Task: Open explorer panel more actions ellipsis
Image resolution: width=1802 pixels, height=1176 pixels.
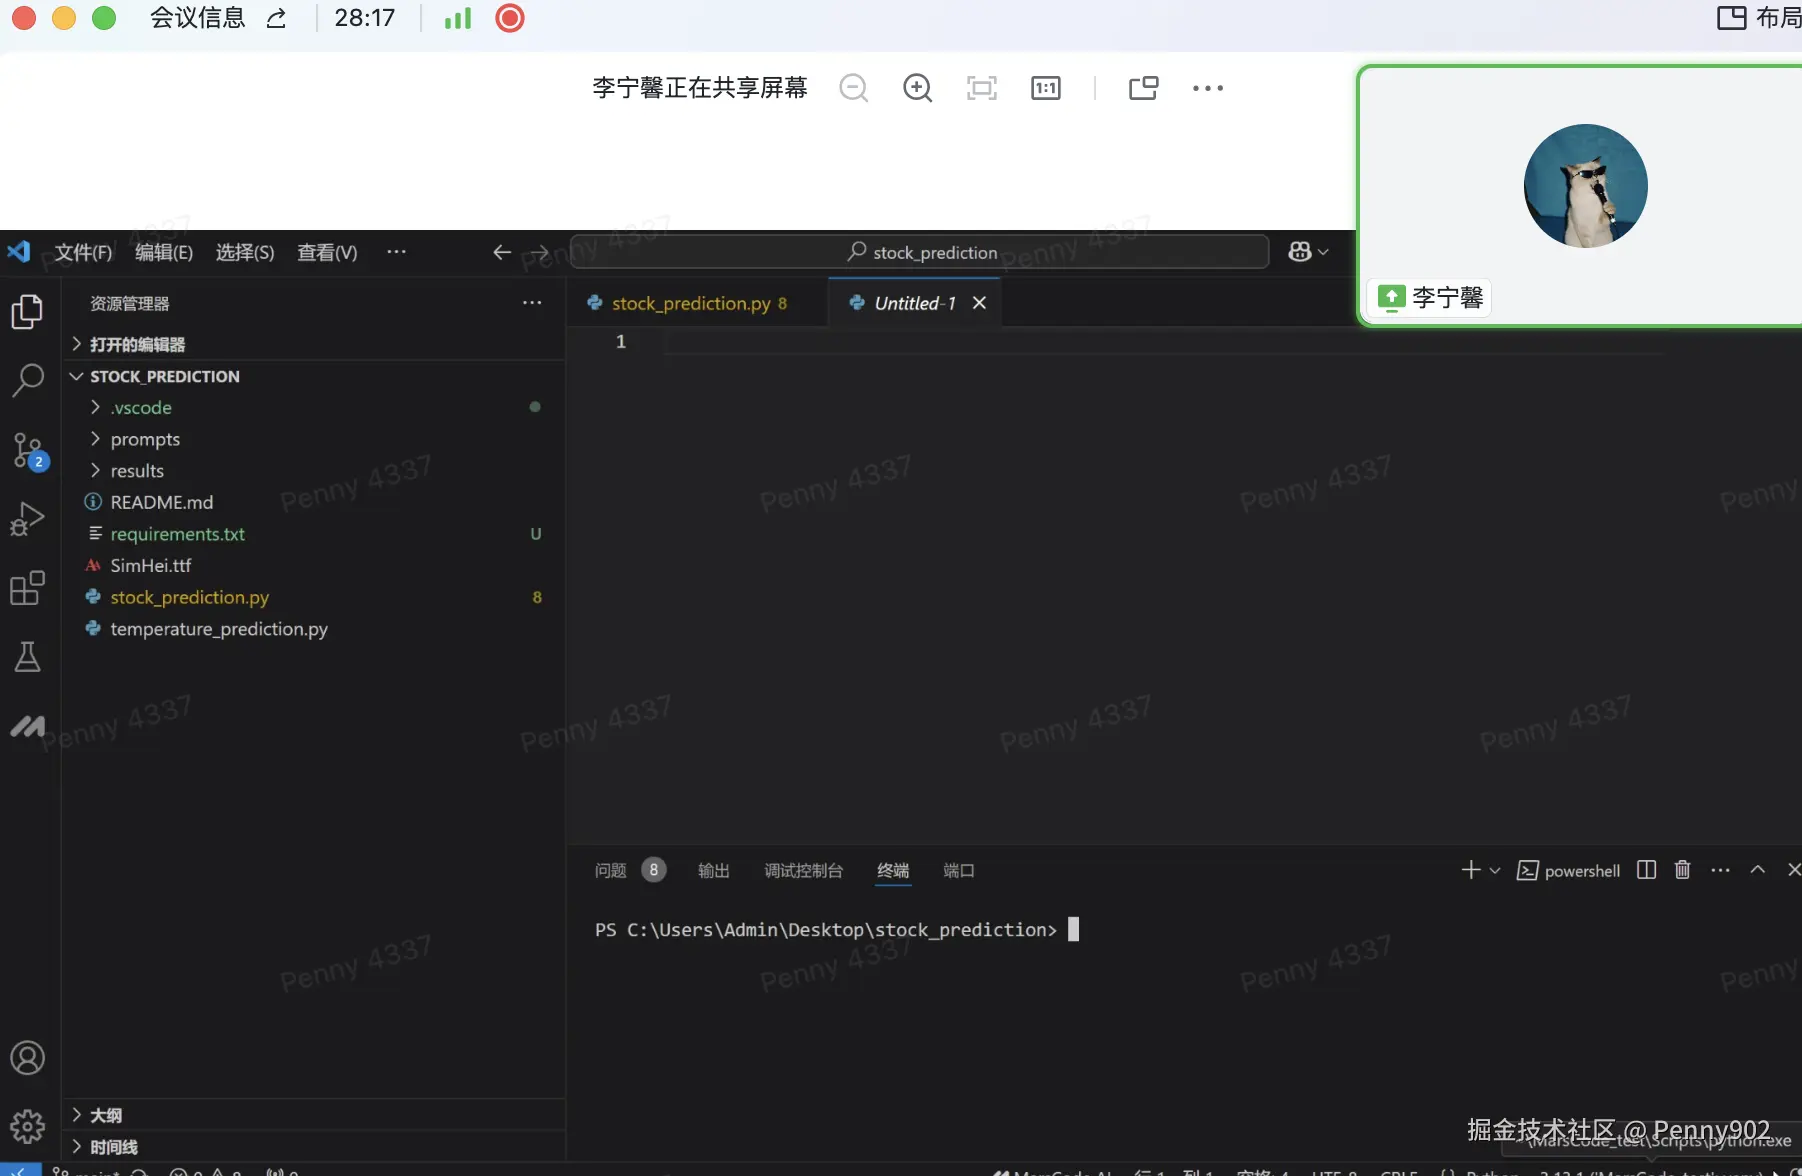Action: [x=532, y=303]
